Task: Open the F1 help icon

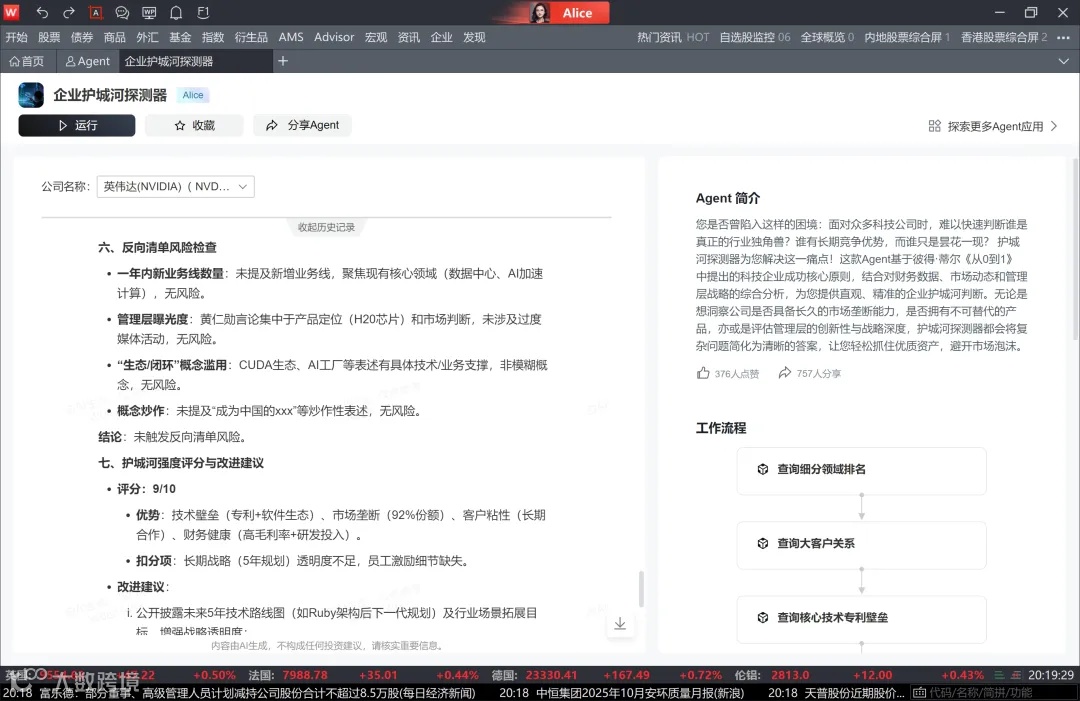Action: (x=203, y=13)
